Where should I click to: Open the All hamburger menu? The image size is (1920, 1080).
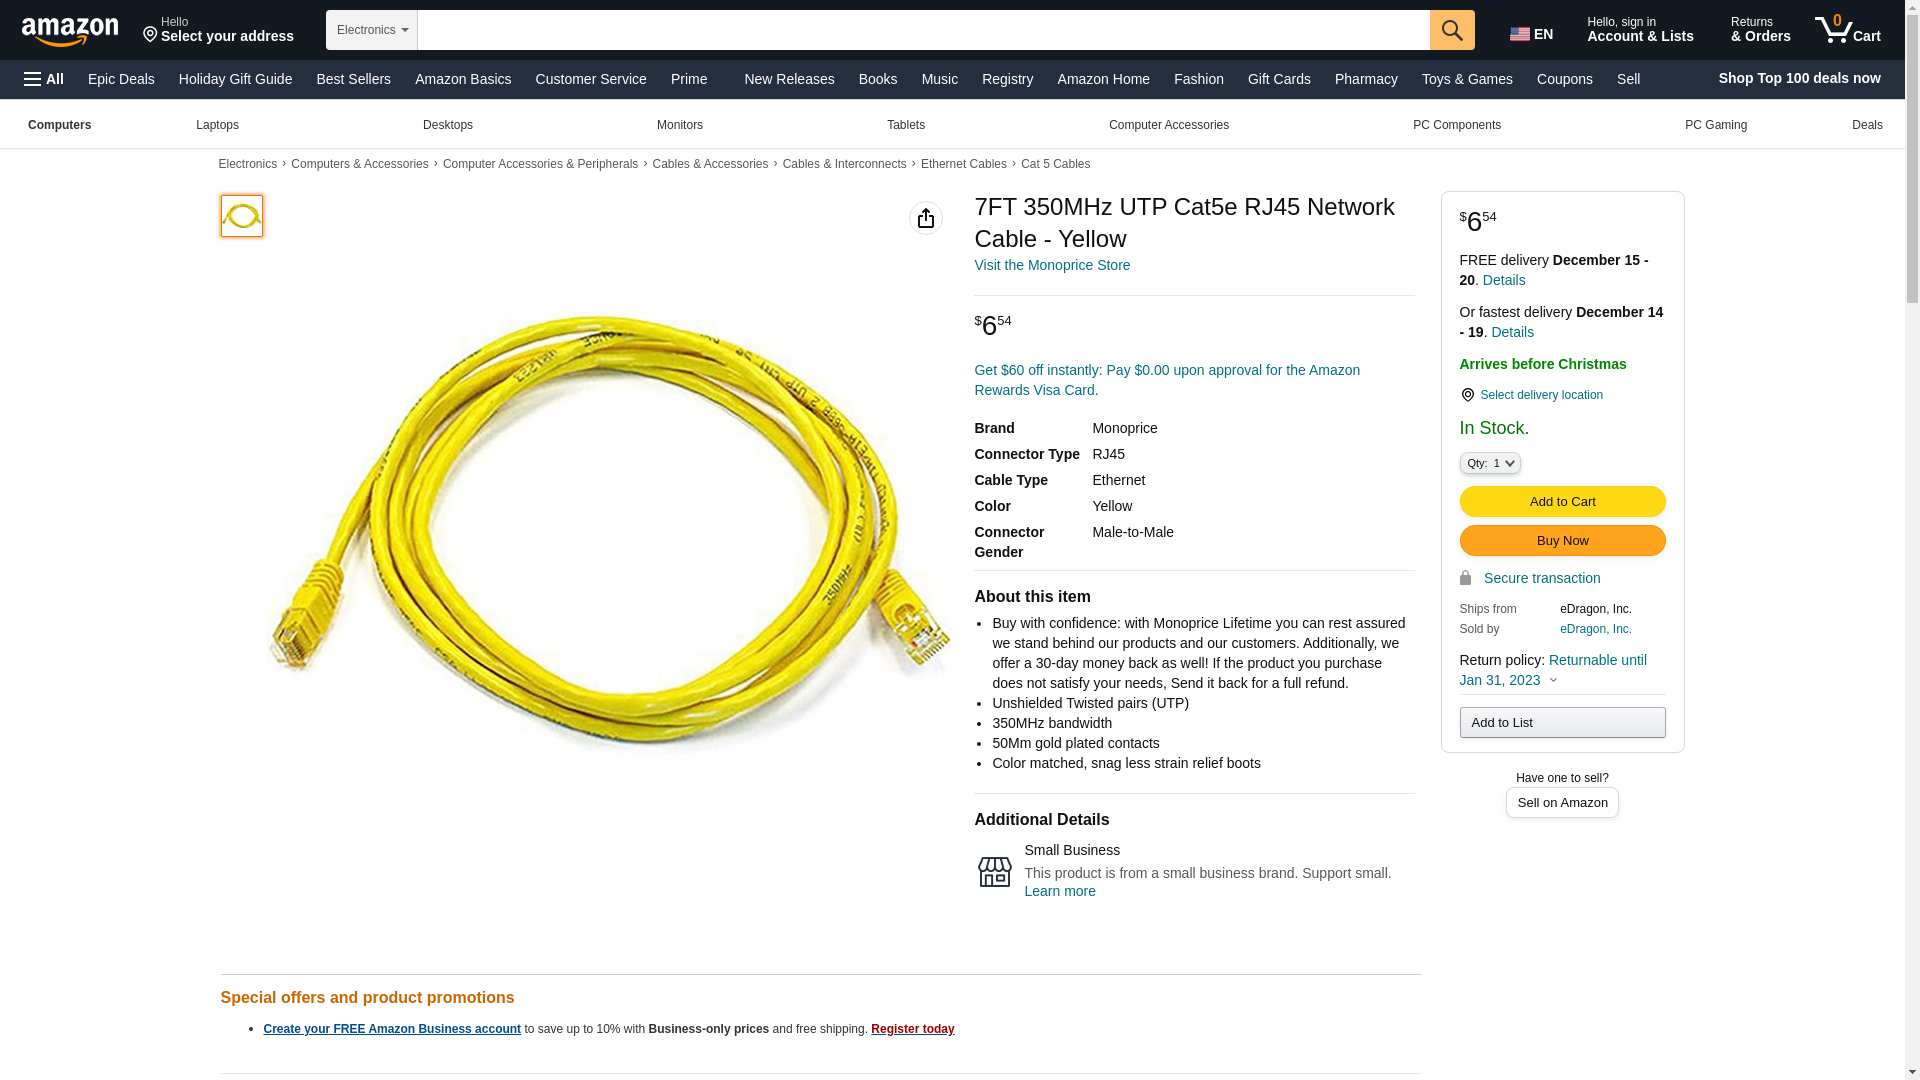click(44, 79)
